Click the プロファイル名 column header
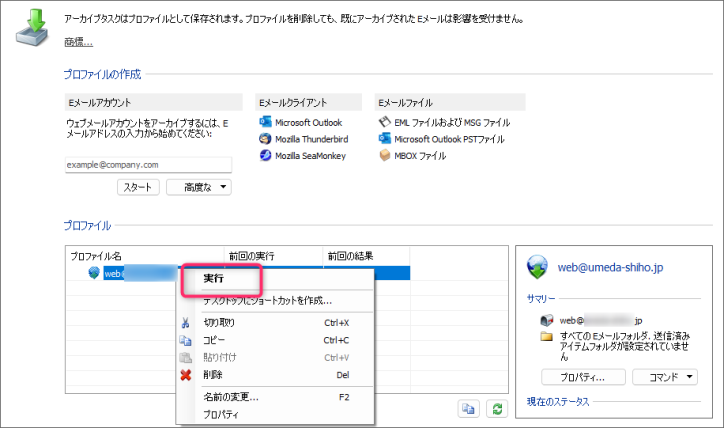Image resolution: width=724 pixels, height=428 pixels. [145, 256]
